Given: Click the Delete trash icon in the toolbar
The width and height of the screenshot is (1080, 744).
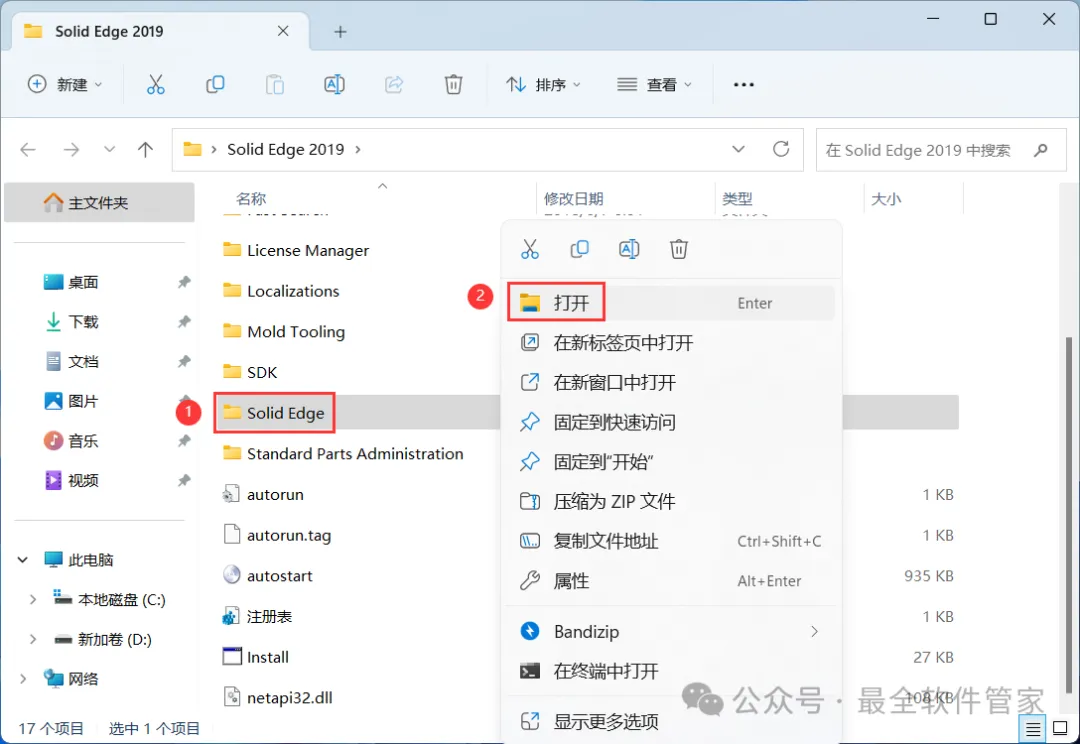Looking at the screenshot, I should [453, 84].
